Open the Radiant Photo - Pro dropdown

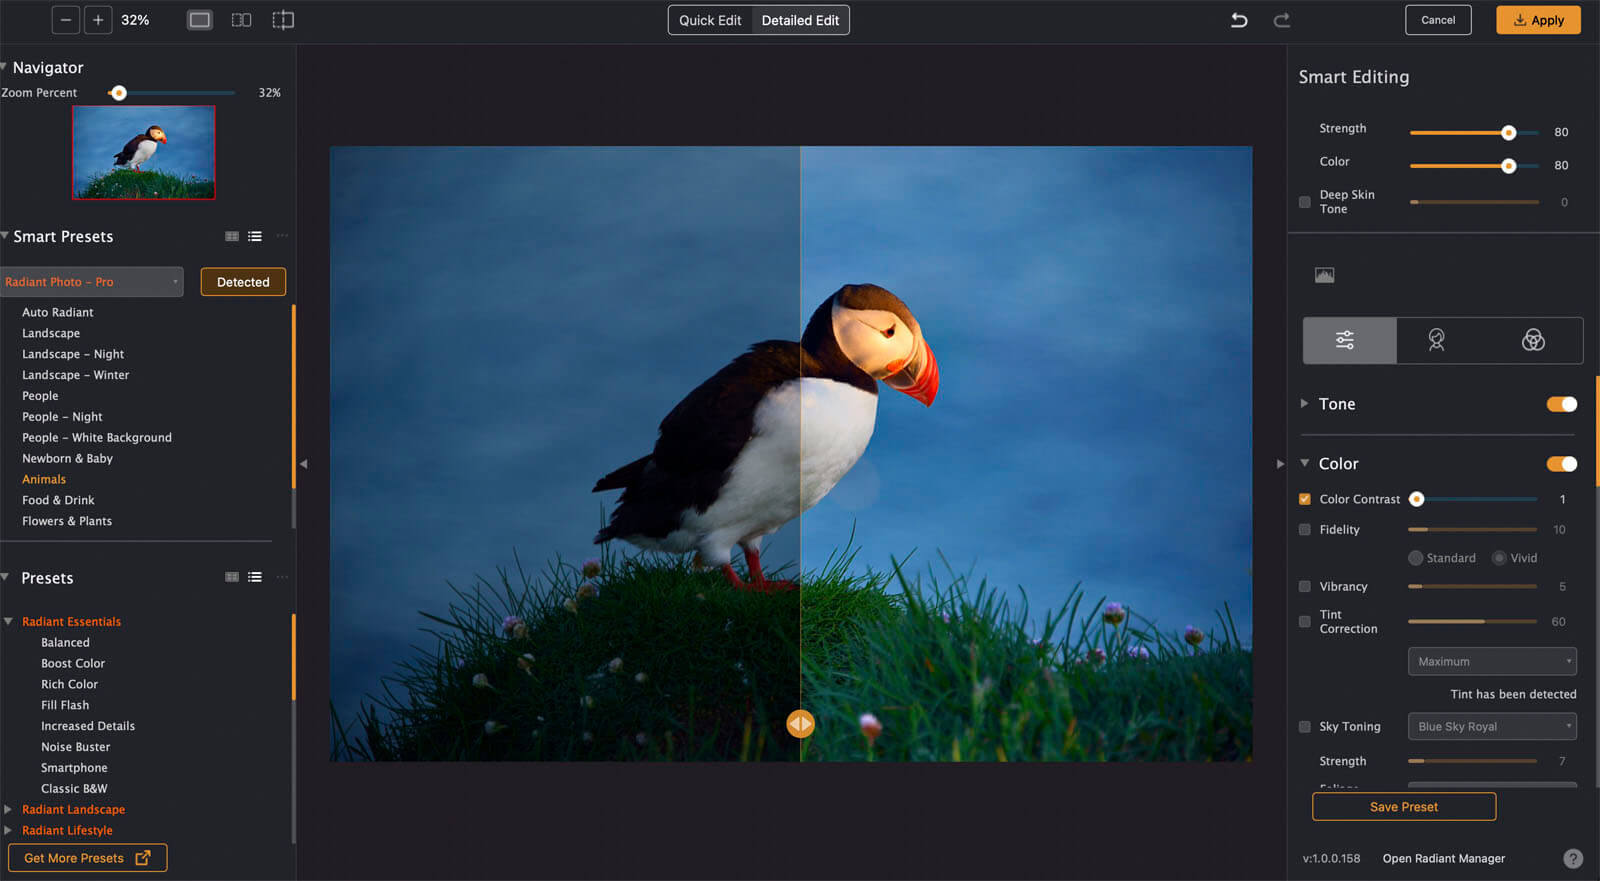92,282
